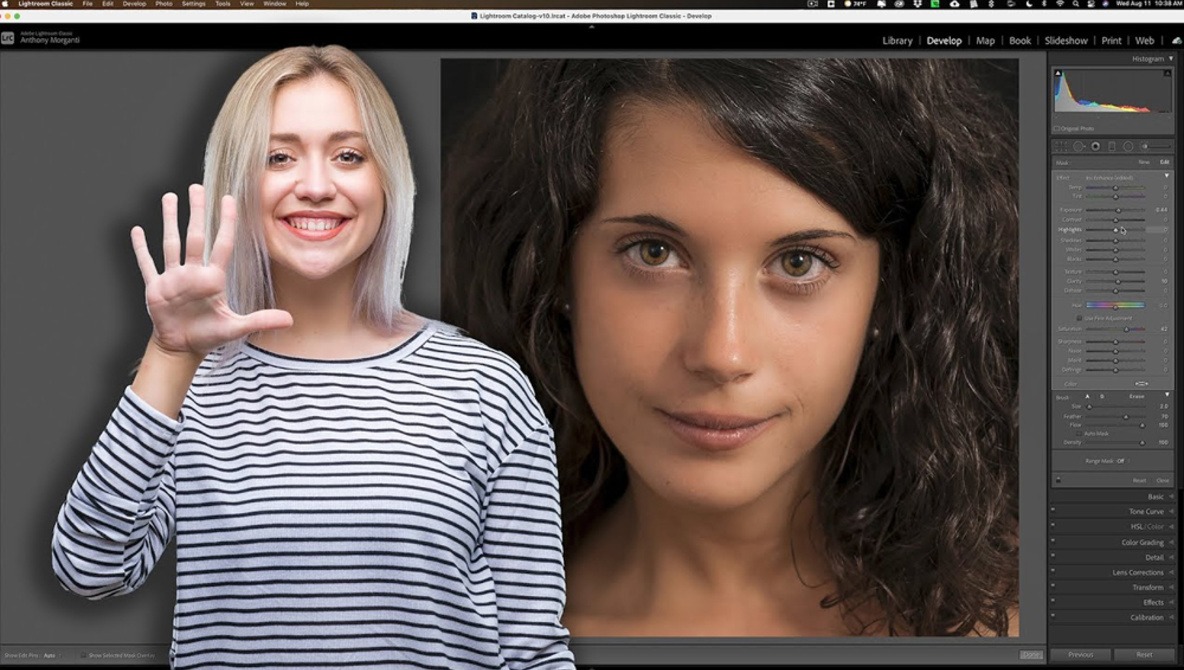Open the brush Color swatch
Screen dimensions: 1184x670
point(1141,384)
